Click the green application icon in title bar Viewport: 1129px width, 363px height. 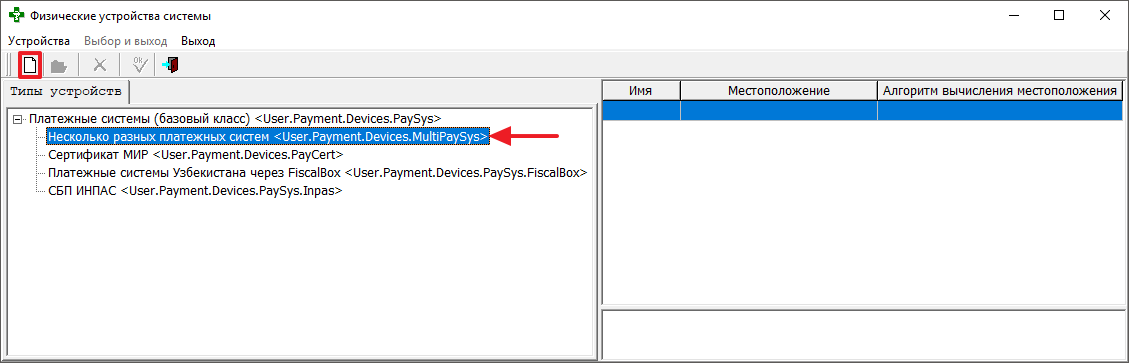coord(16,15)
